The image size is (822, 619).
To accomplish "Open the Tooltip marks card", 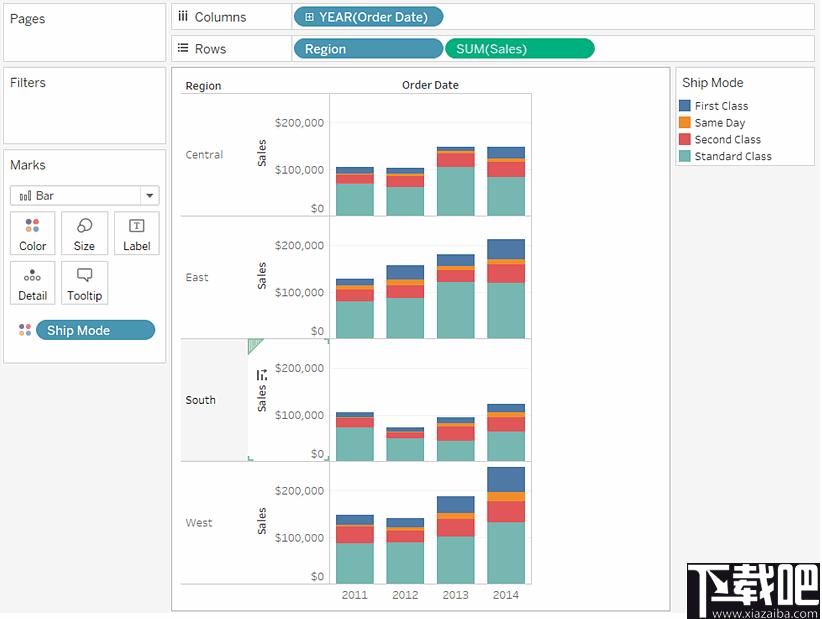I will (84, 283).
